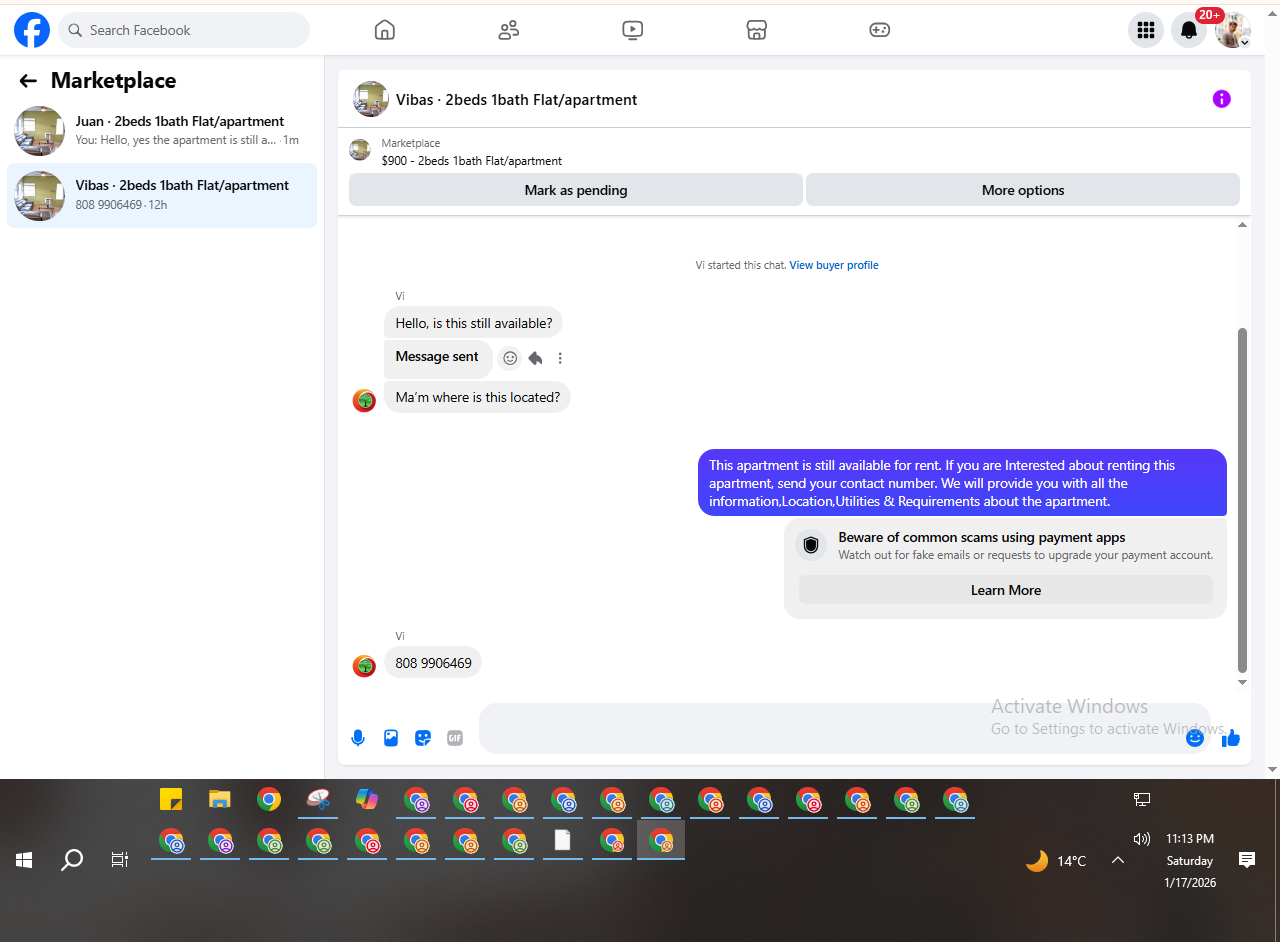The height and width of the screenshot is (942, 1280).
Task: Click the $900 - 2beds 1bath listing text
Action: tap(471, 160)
